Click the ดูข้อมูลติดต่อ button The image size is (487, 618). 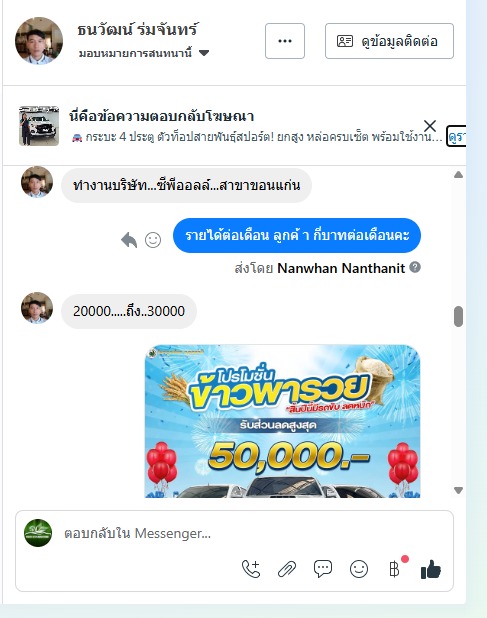389,41
